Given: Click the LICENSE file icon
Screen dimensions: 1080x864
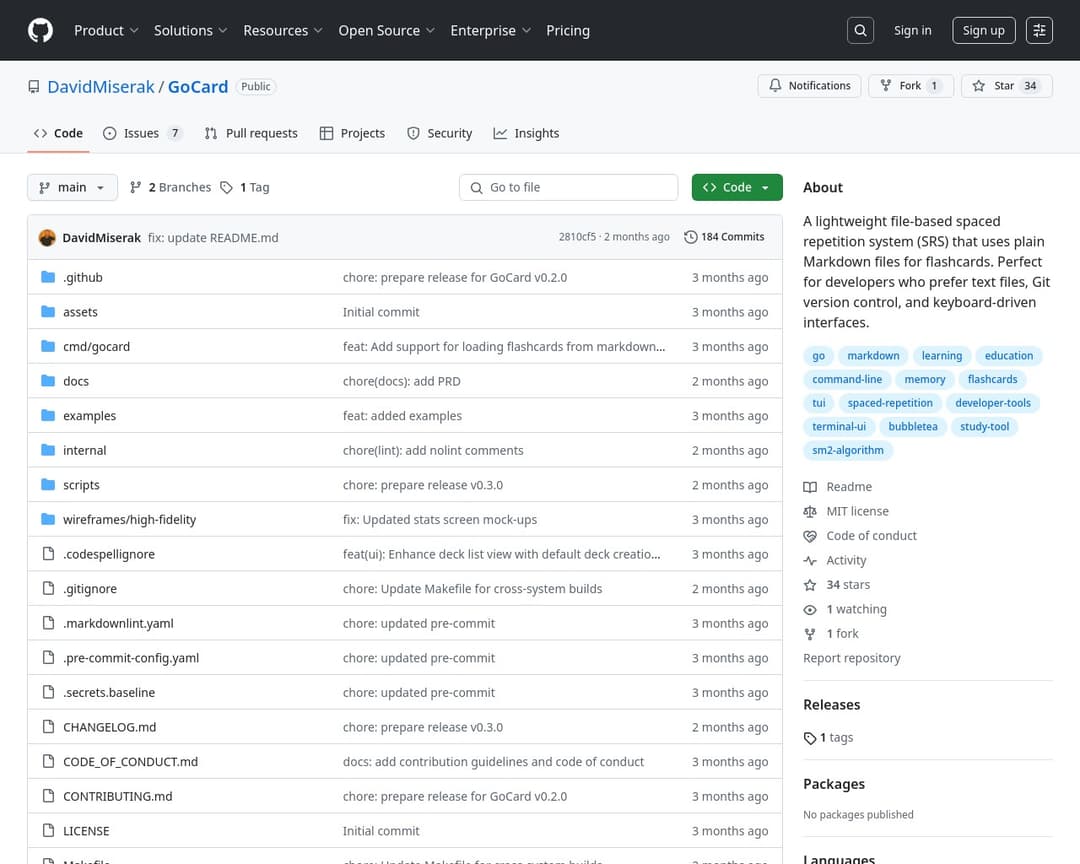Looking at the screenshot, I should [48, 830].
